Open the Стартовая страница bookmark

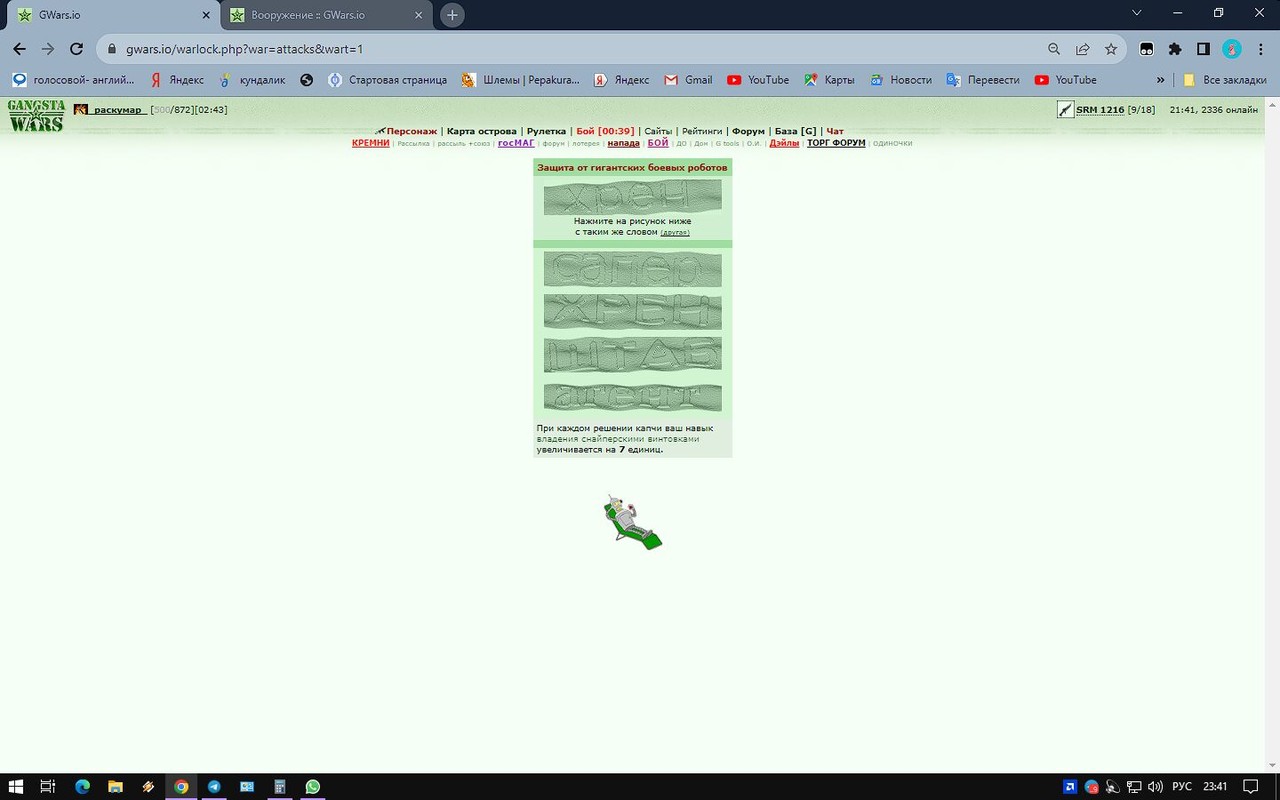pyautogui.click(x=387, y=80)
